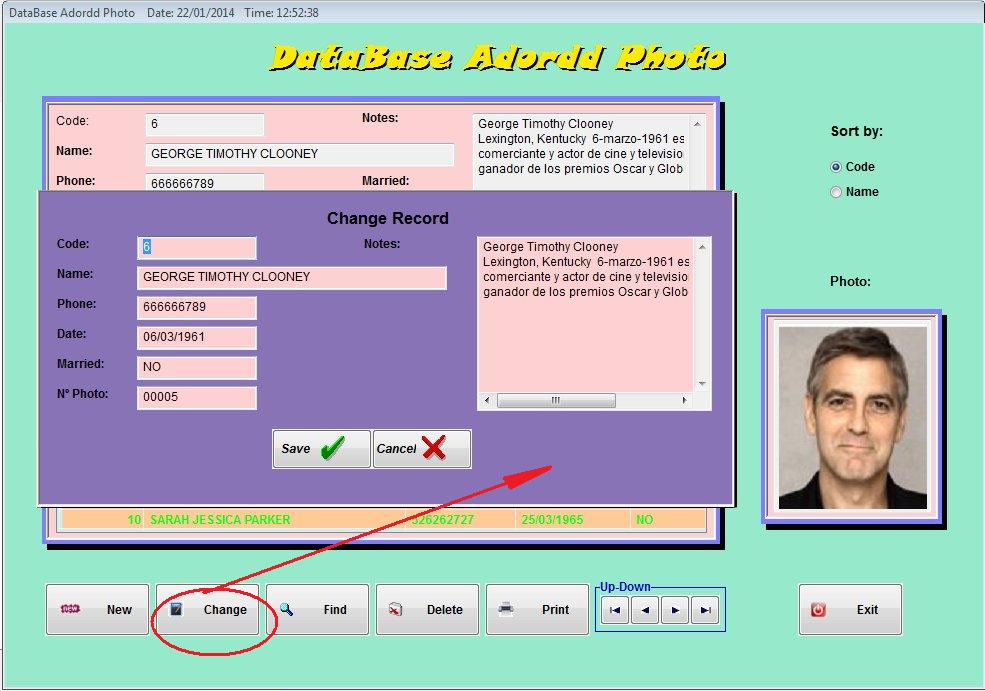The height and width of the screenshot is (691, 985).
Task: Enable sorting by Name
Action: coord(836,192)
